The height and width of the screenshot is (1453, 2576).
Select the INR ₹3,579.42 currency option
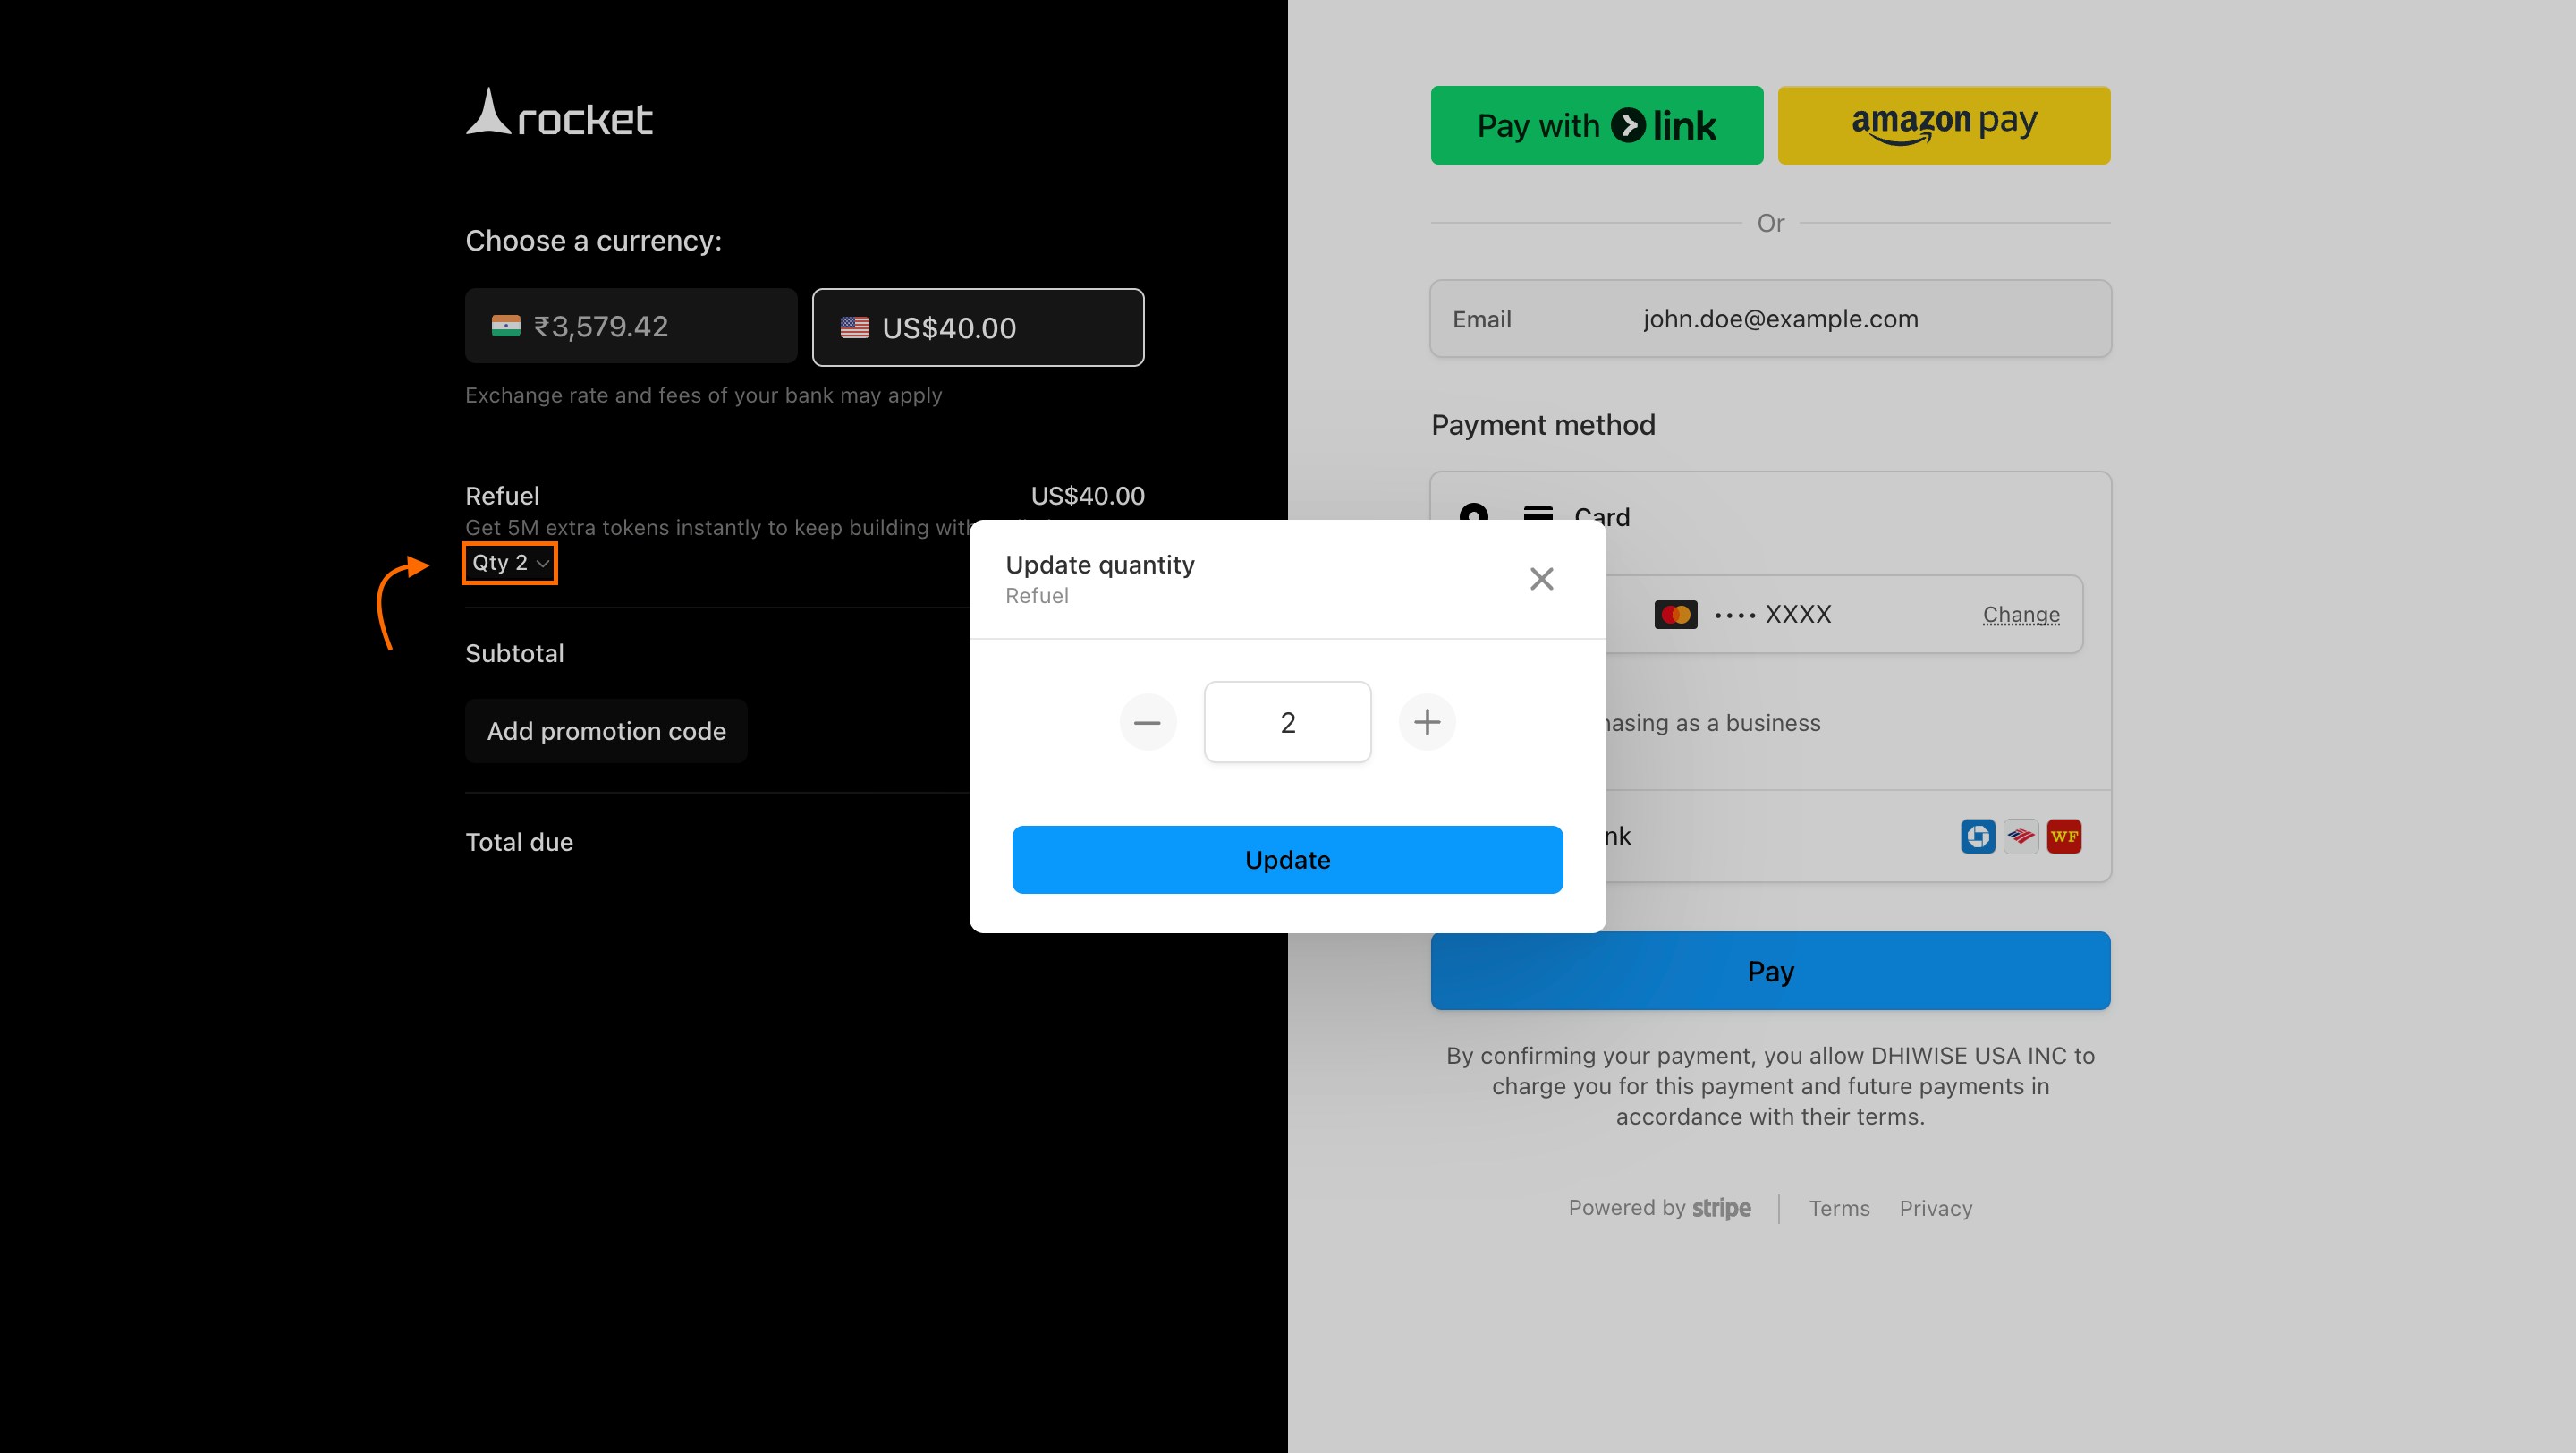631,326
